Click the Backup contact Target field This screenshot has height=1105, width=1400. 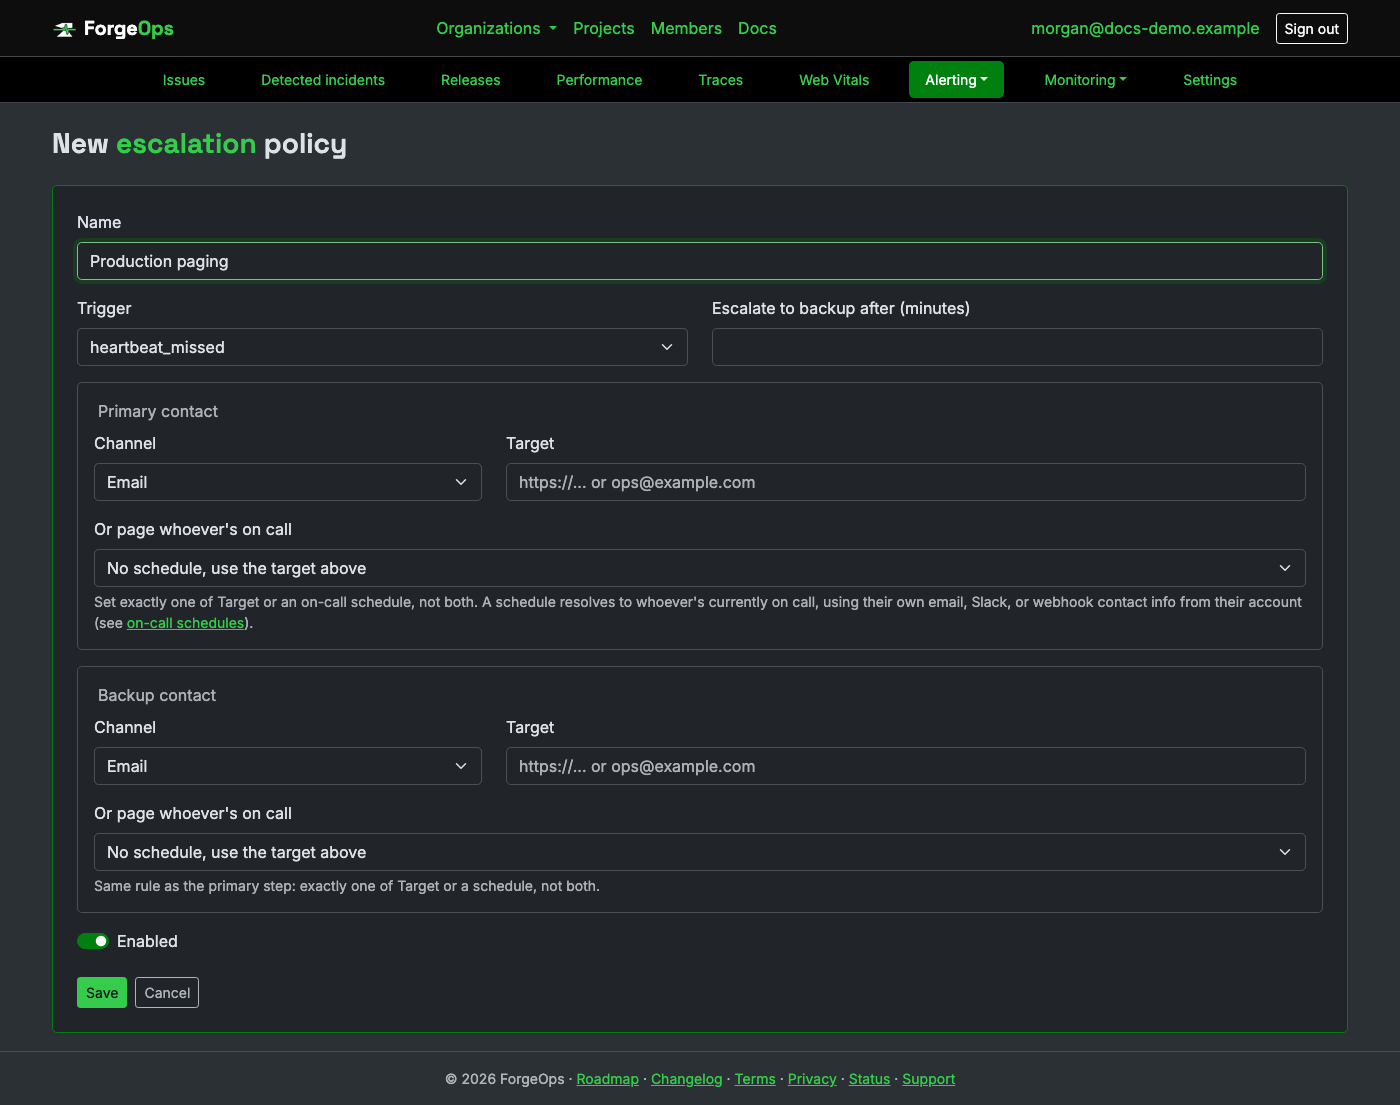pos(906,766)
